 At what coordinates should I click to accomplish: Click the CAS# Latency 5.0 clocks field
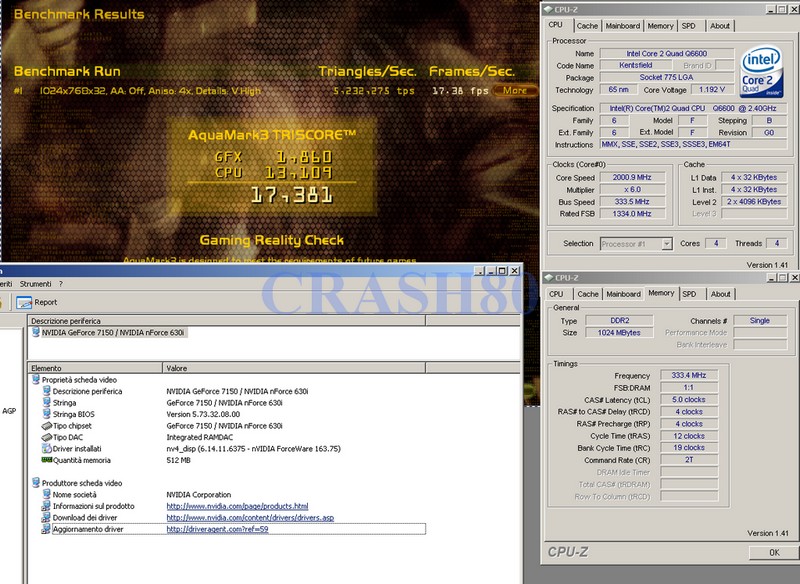point(689,400)
